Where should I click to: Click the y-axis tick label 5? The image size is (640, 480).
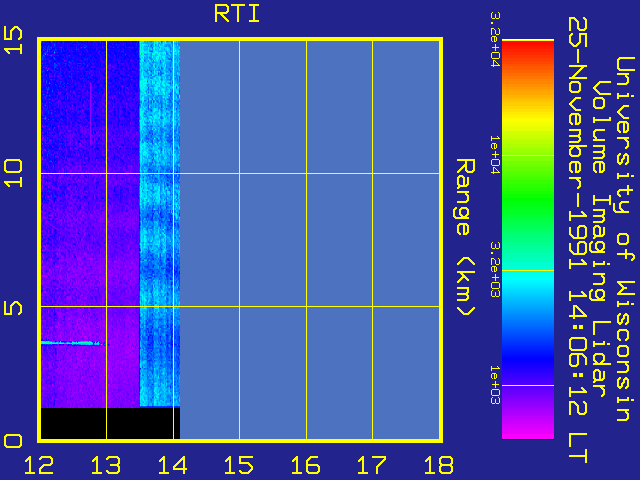tap(13, 308)
